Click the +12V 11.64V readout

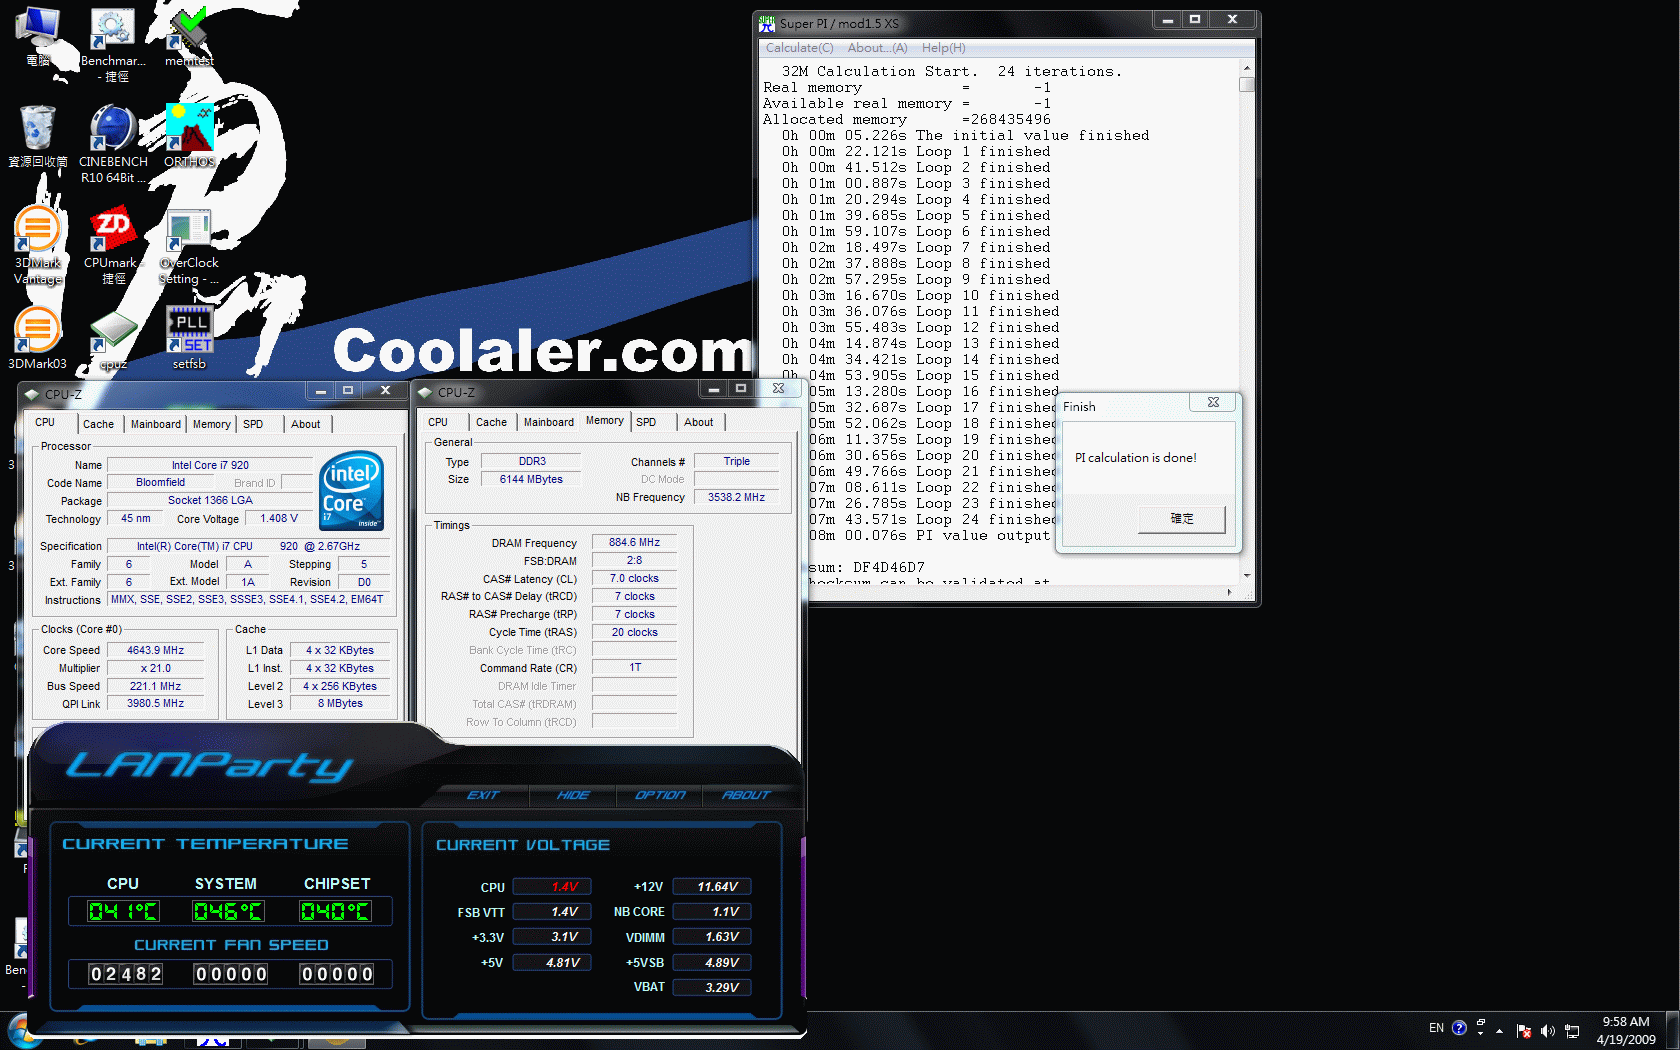click(712, 887)
